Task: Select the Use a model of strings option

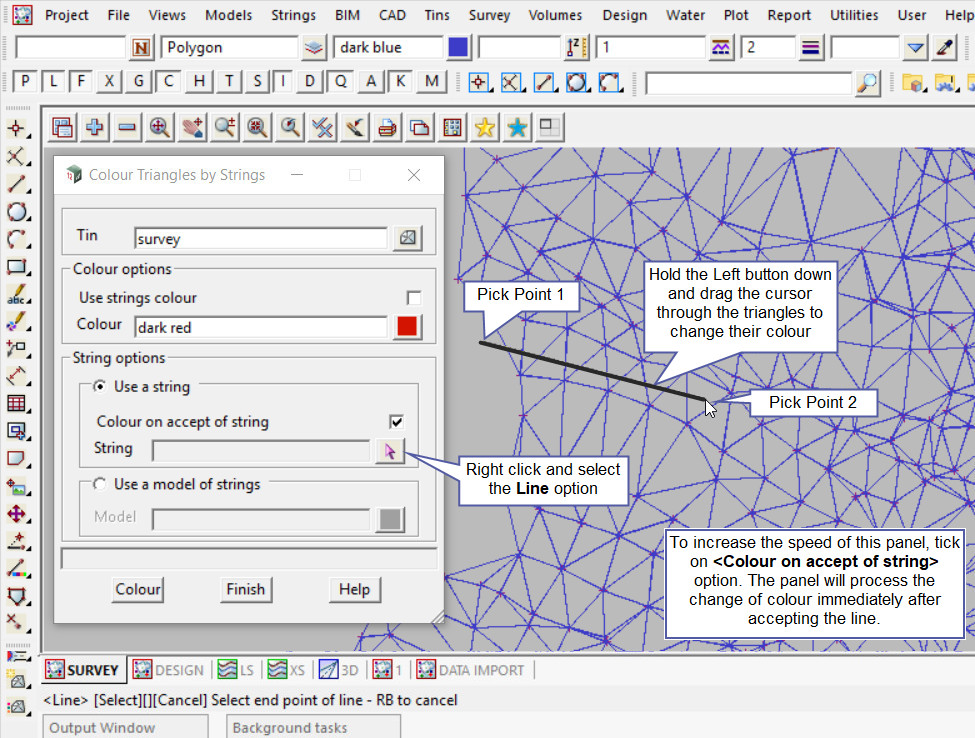Action: [100, 484]
